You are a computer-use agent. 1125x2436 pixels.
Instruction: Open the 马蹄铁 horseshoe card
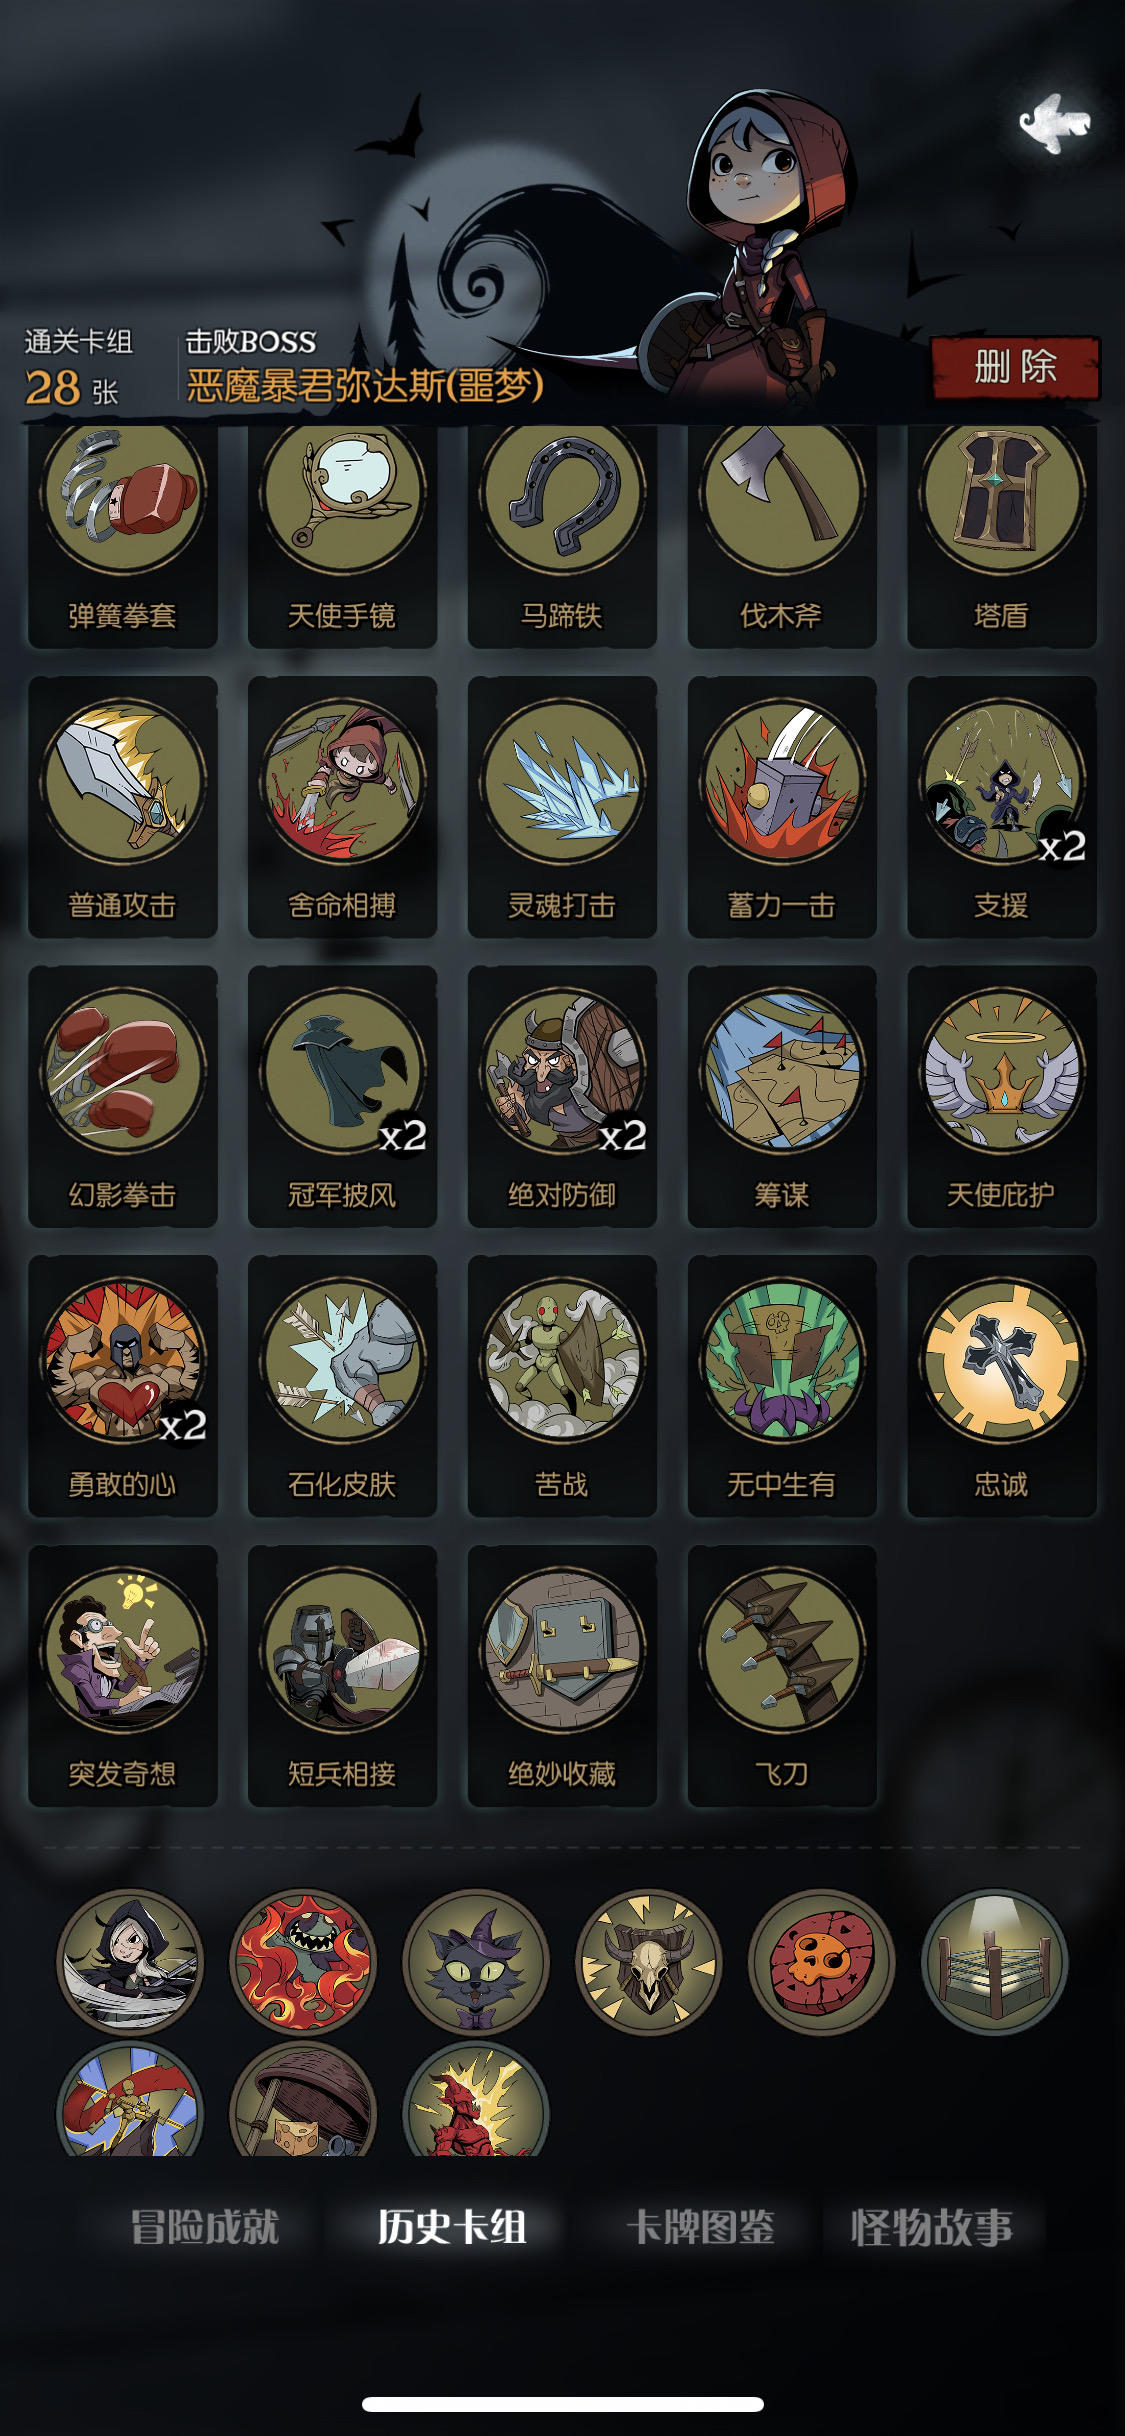[562, 535]
